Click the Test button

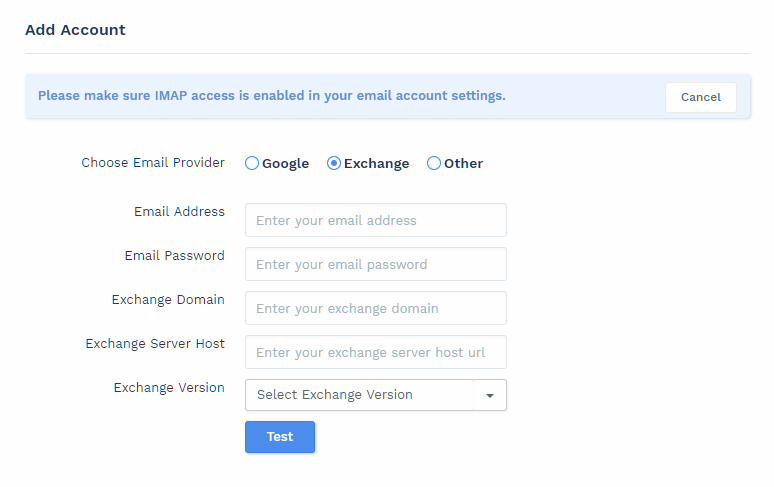(280, 437)
